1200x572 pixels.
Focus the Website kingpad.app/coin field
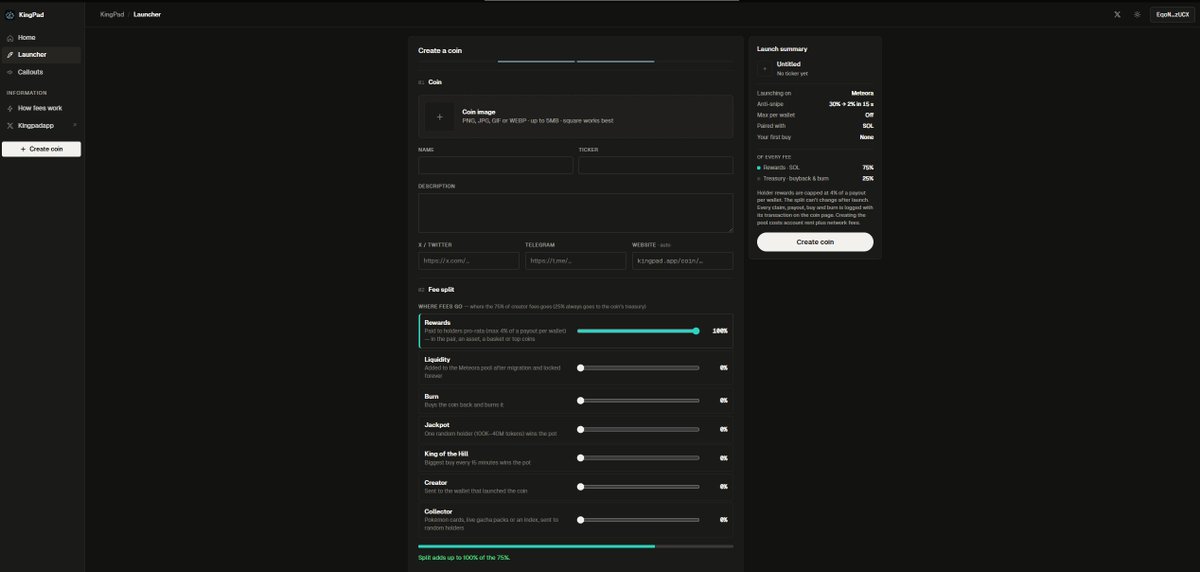[x=682, y=261]
